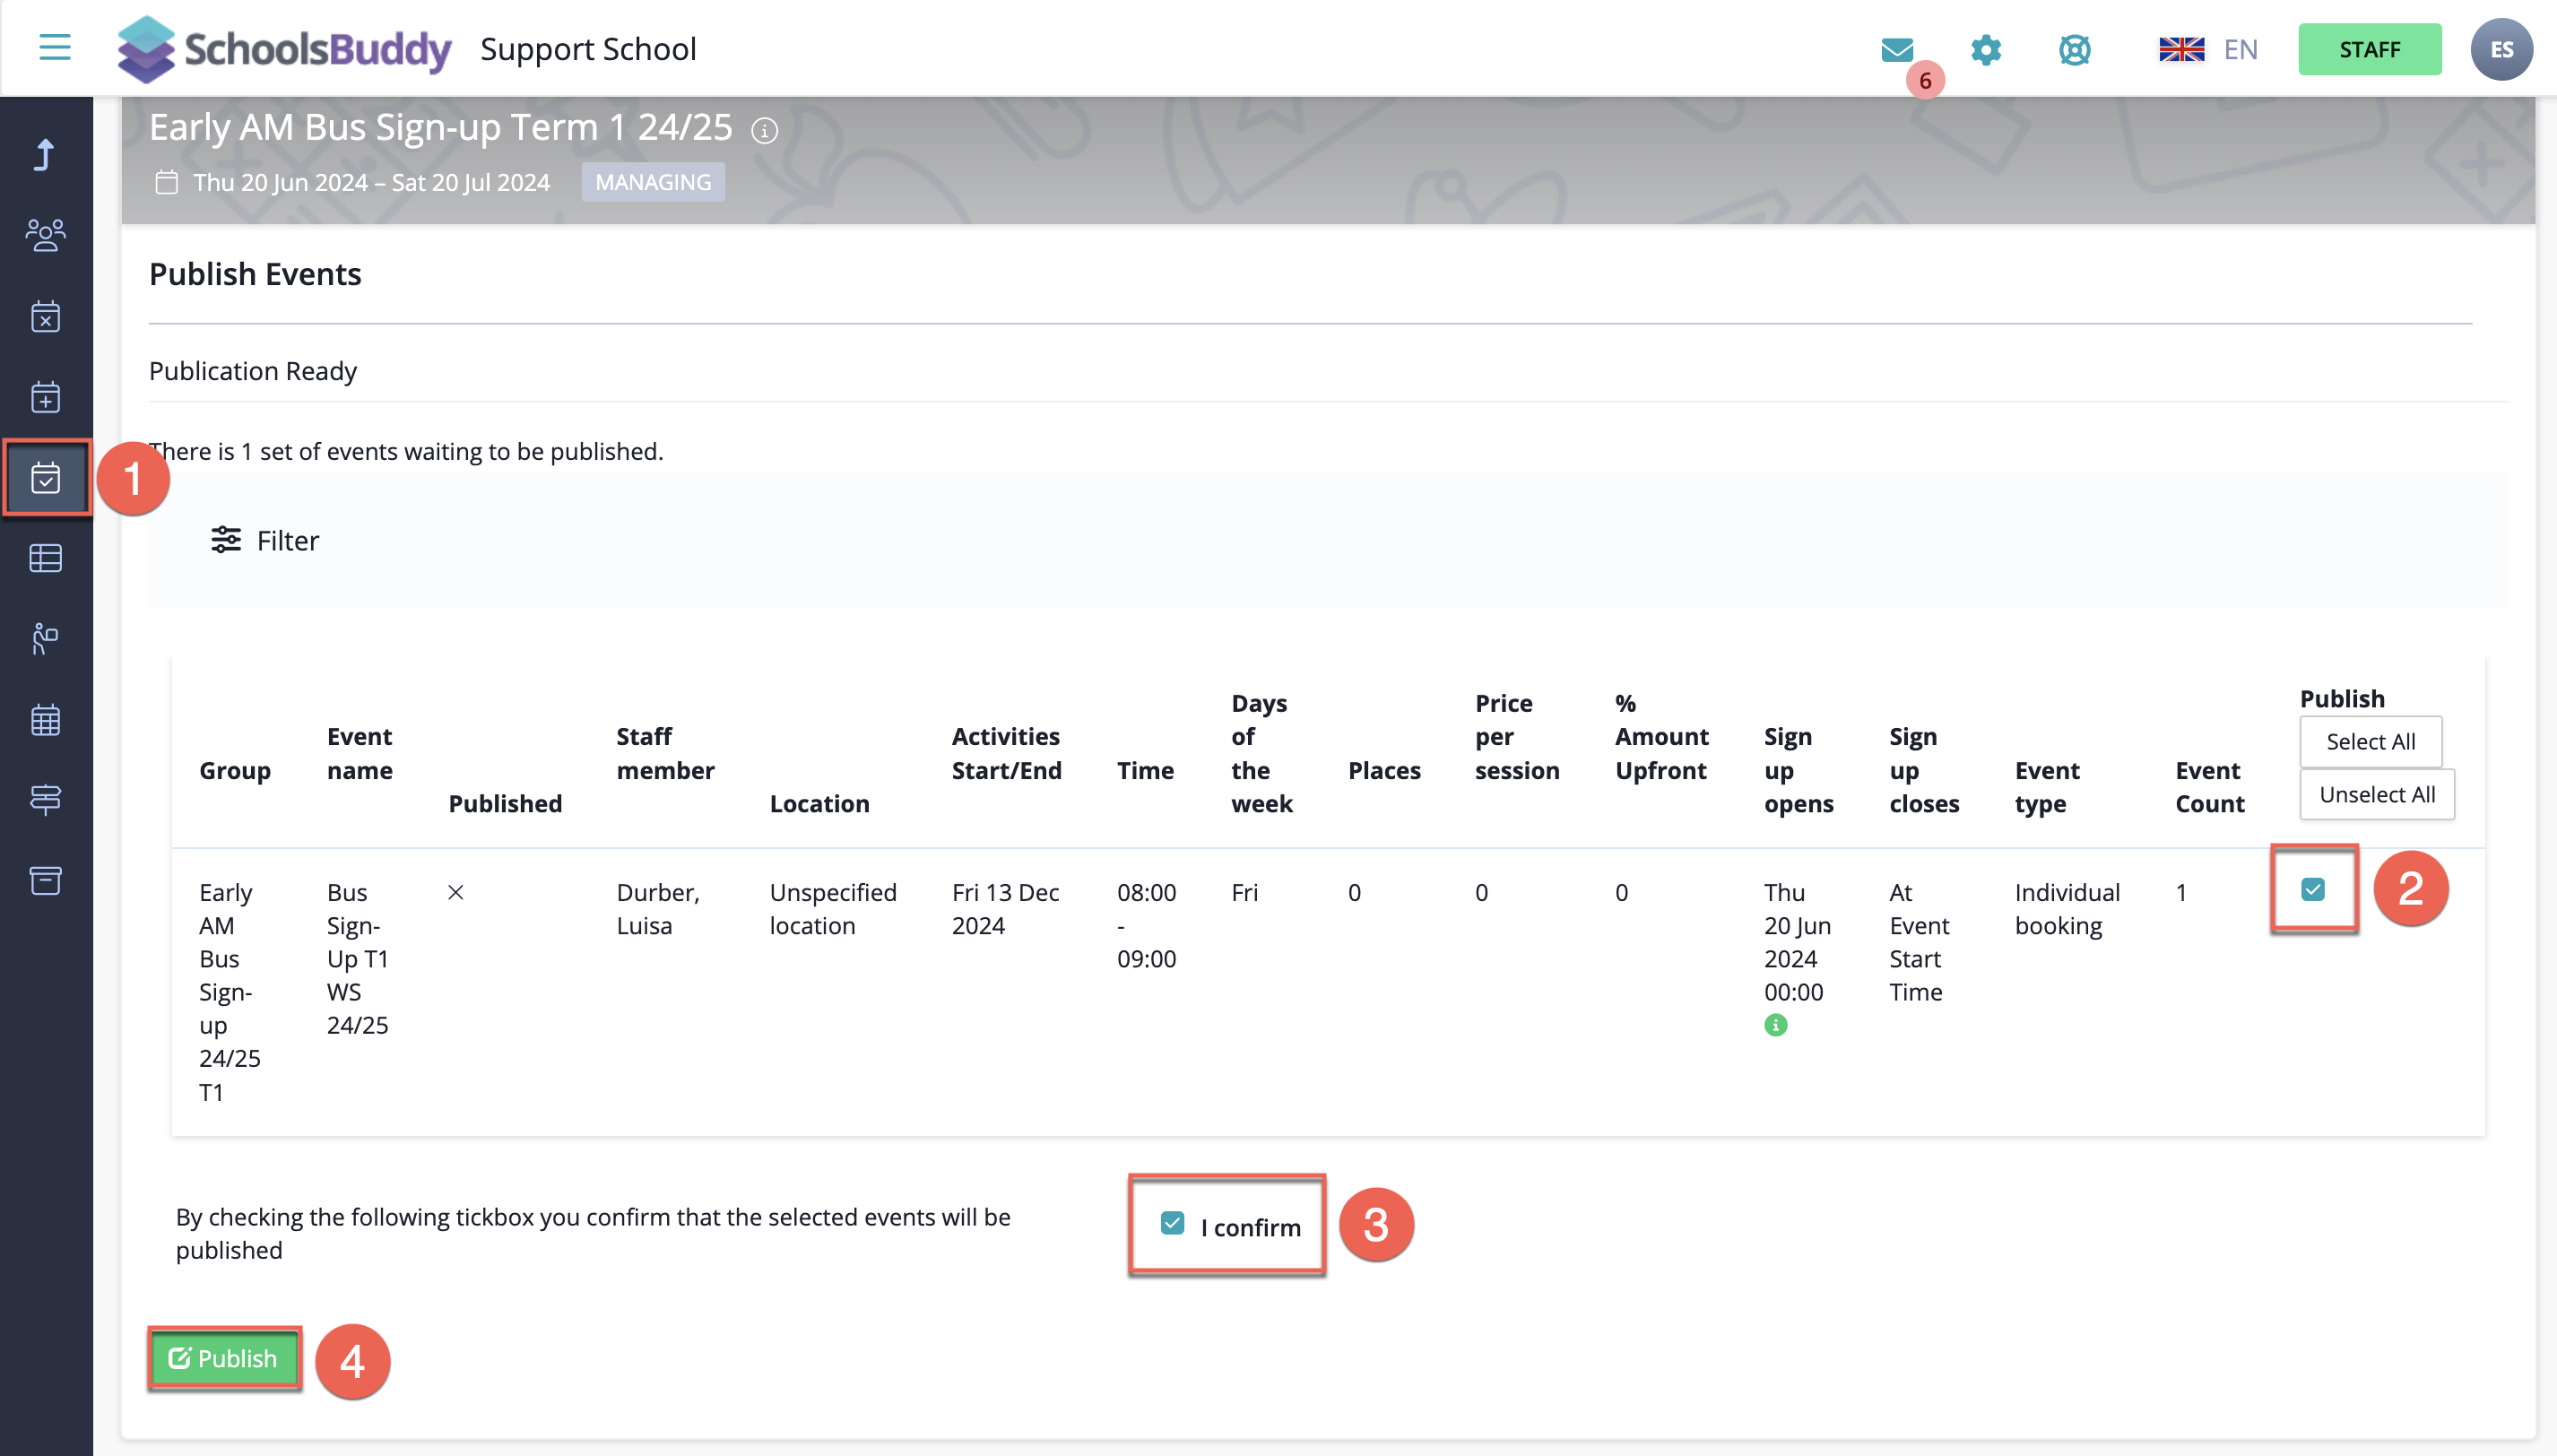The height and width of the screenshot is (1456, 2557).
Task: Click the filter sliders icon
Action: point(226,540)
